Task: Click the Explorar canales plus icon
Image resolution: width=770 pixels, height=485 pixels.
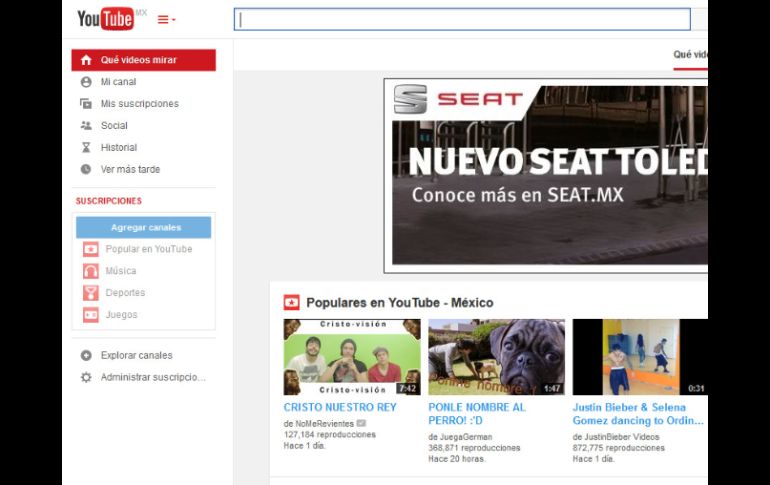Action: point(86,355)
